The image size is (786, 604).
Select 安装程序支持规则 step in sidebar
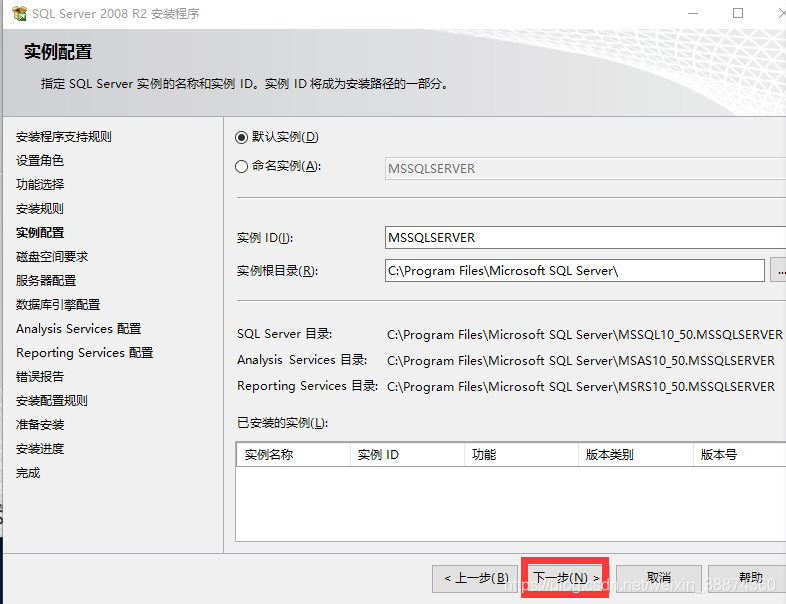pyautogui.click(x=64, y=137)
